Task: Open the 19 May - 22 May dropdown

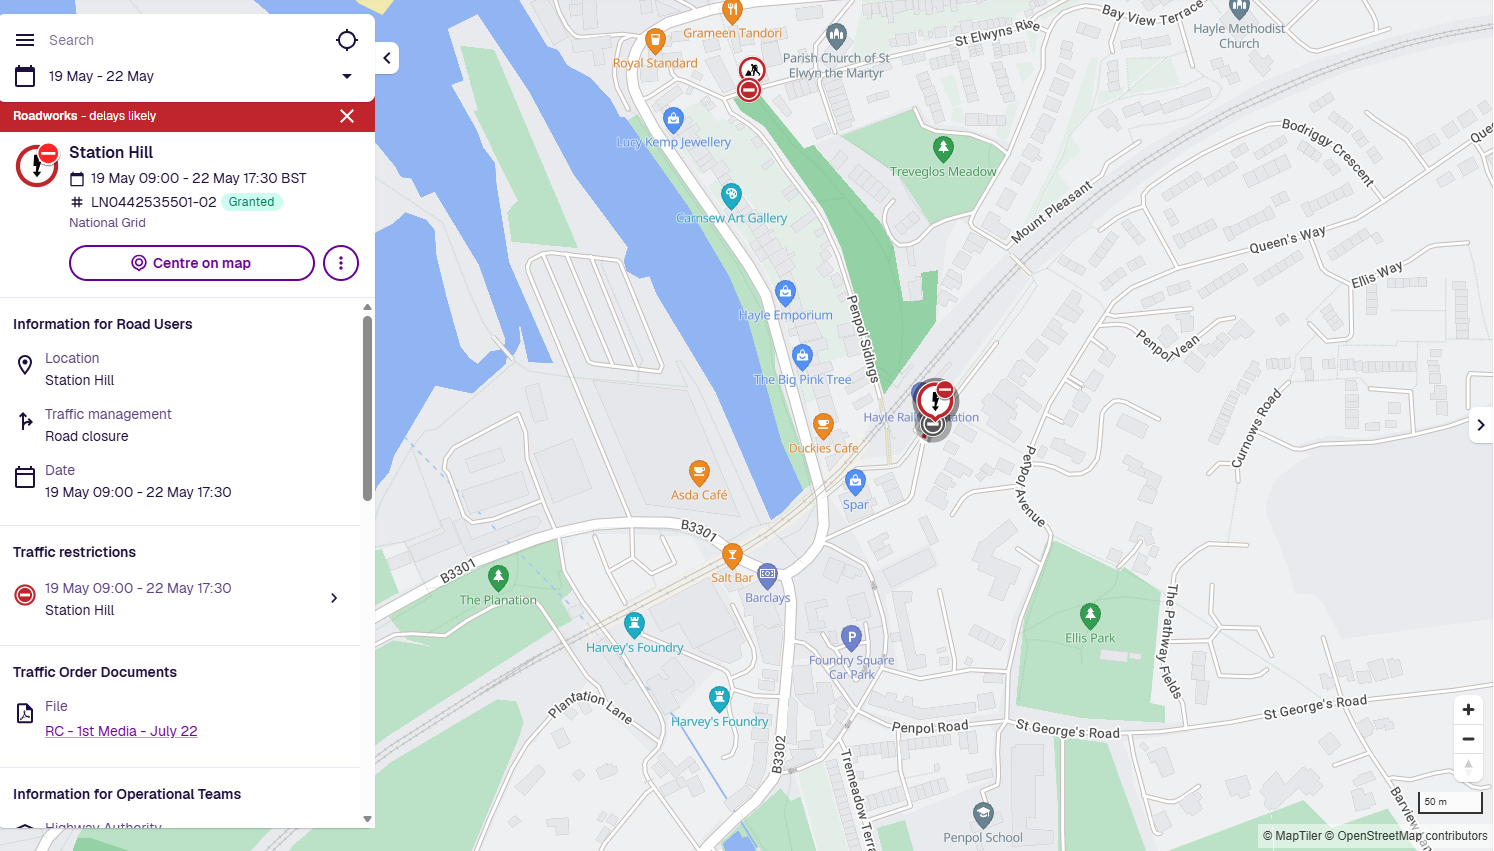Action: click(x=187, y=76)
